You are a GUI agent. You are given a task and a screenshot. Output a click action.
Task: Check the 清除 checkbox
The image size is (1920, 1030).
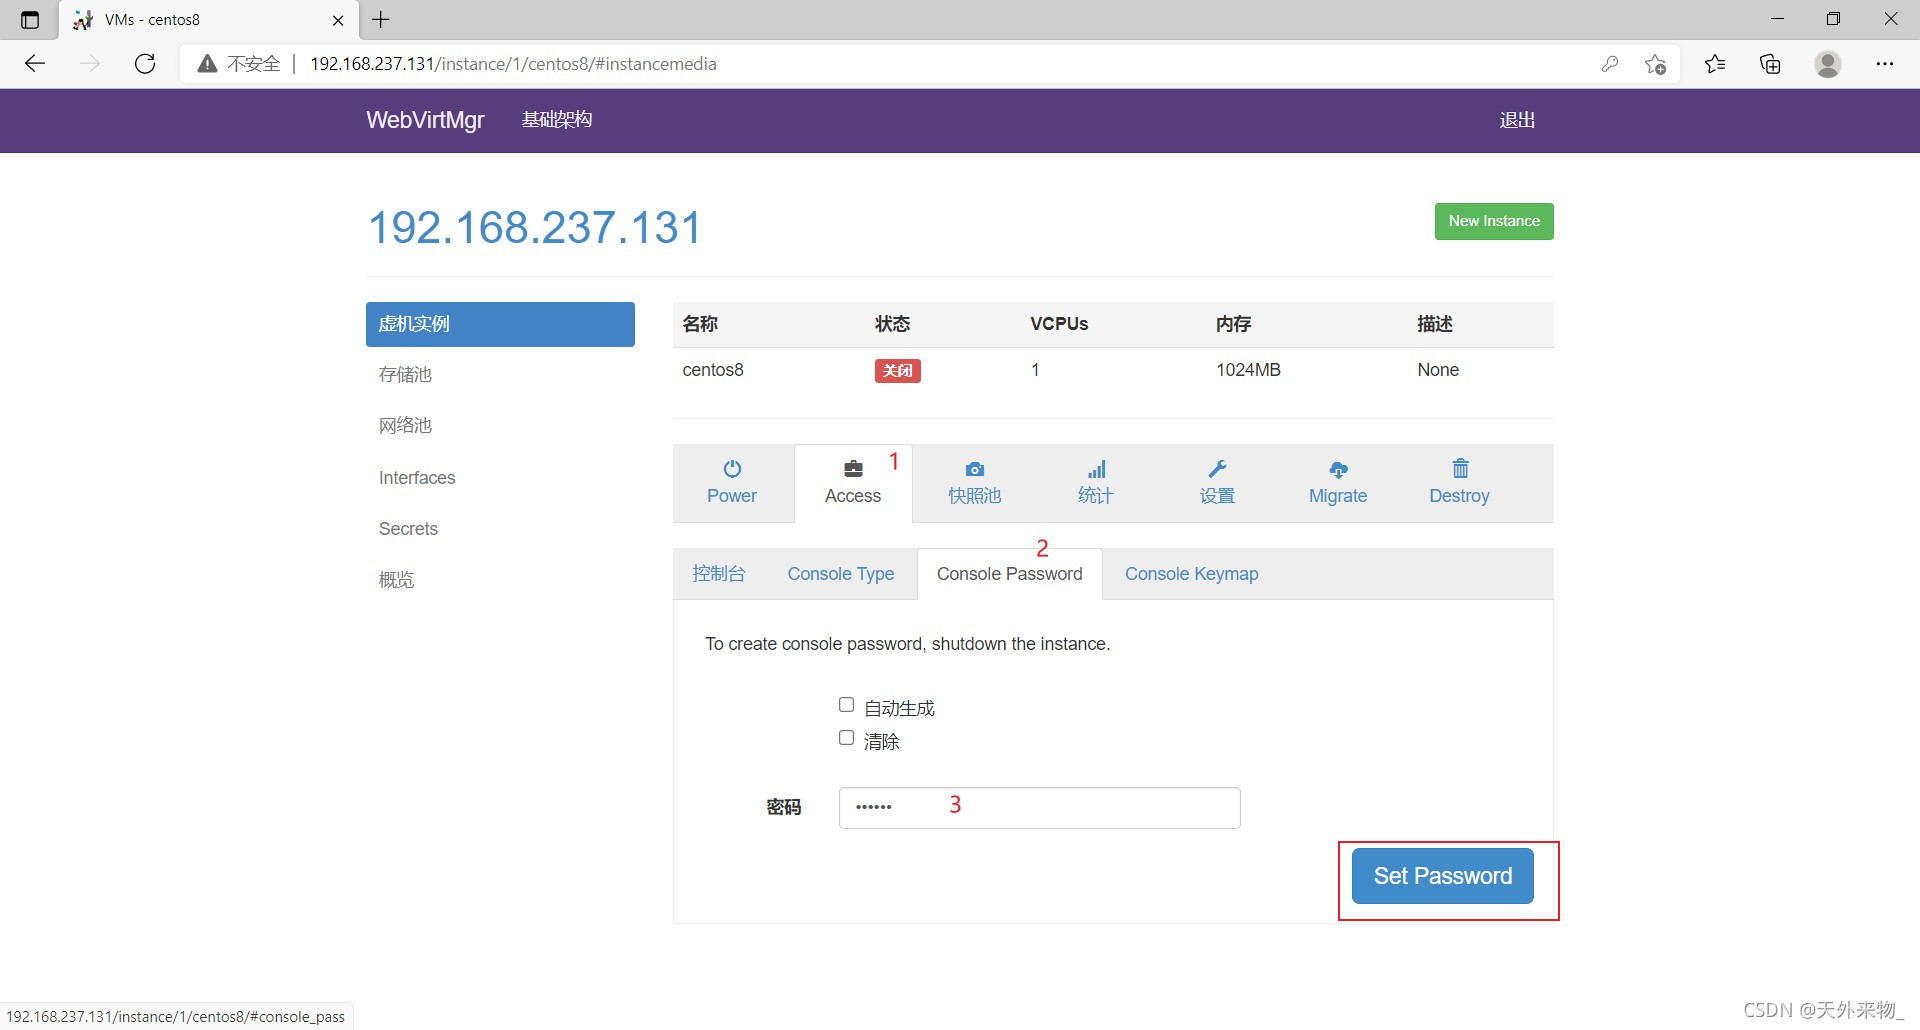click(x=846, y=738)
